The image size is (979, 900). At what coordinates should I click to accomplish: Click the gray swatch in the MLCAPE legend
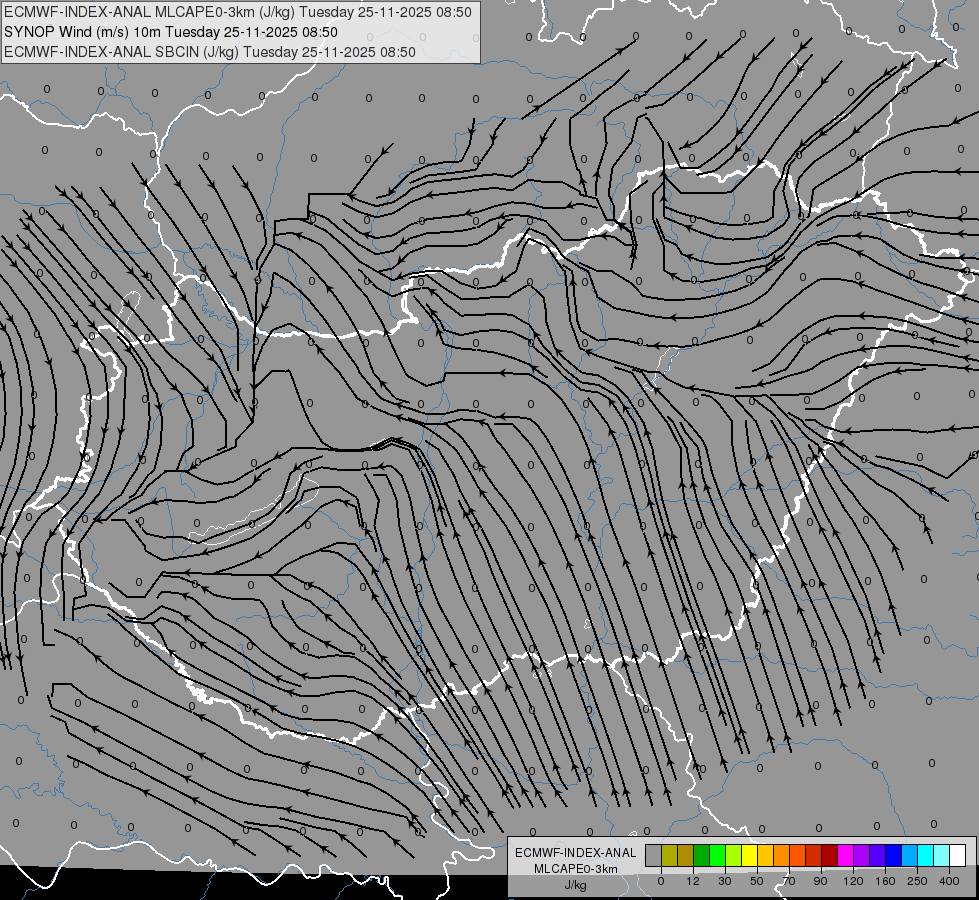[x=654, y=855]
